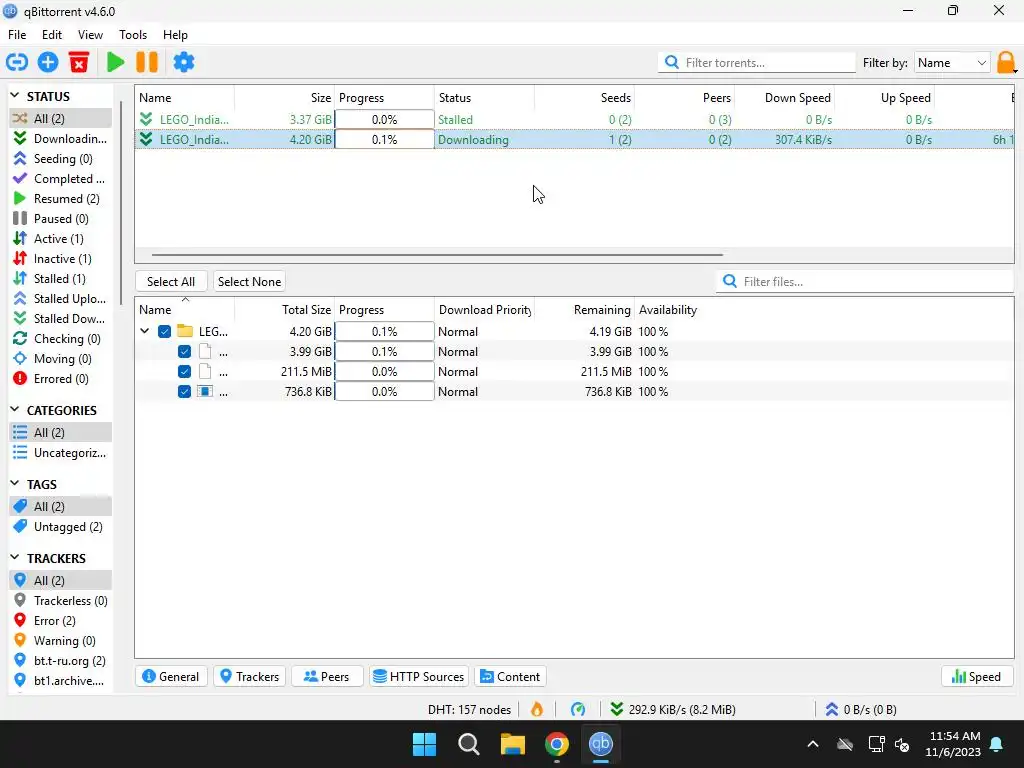Select the Downloading status filter
Viewport: 1024px width, 768px height.
point(60,138)
